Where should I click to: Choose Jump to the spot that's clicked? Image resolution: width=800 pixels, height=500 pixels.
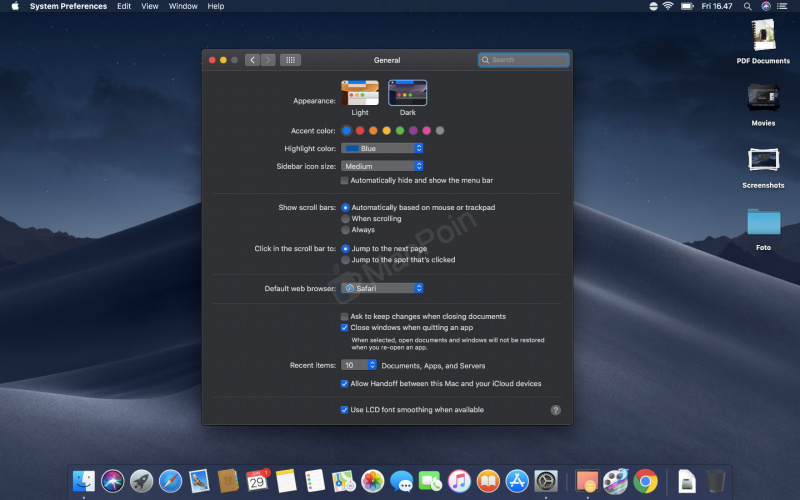point(345,260)
